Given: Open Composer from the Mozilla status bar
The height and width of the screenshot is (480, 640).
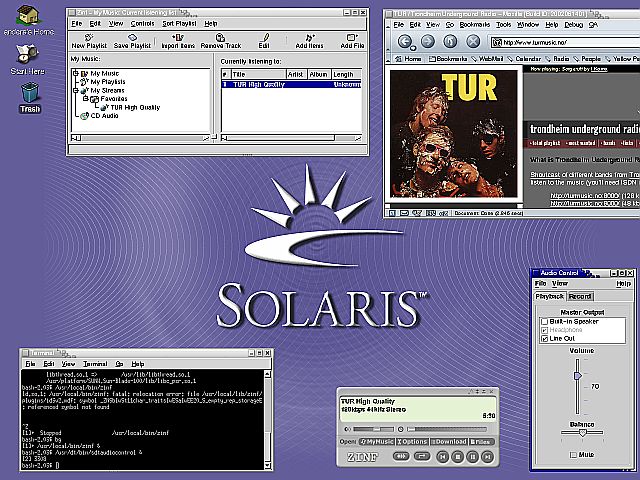Looking at the screenshot, I should tap(417, 213).
